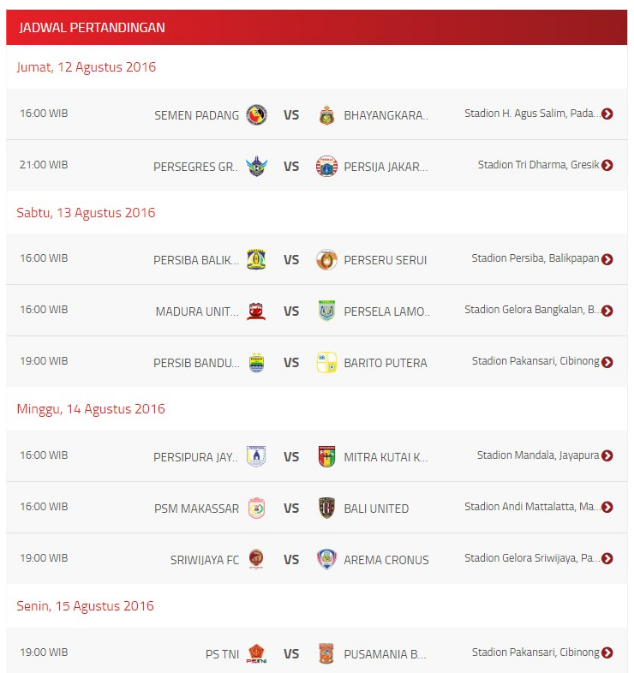Select the Jadwal Pertandingan header bar

pyautogui.click(x=316, y=27)
